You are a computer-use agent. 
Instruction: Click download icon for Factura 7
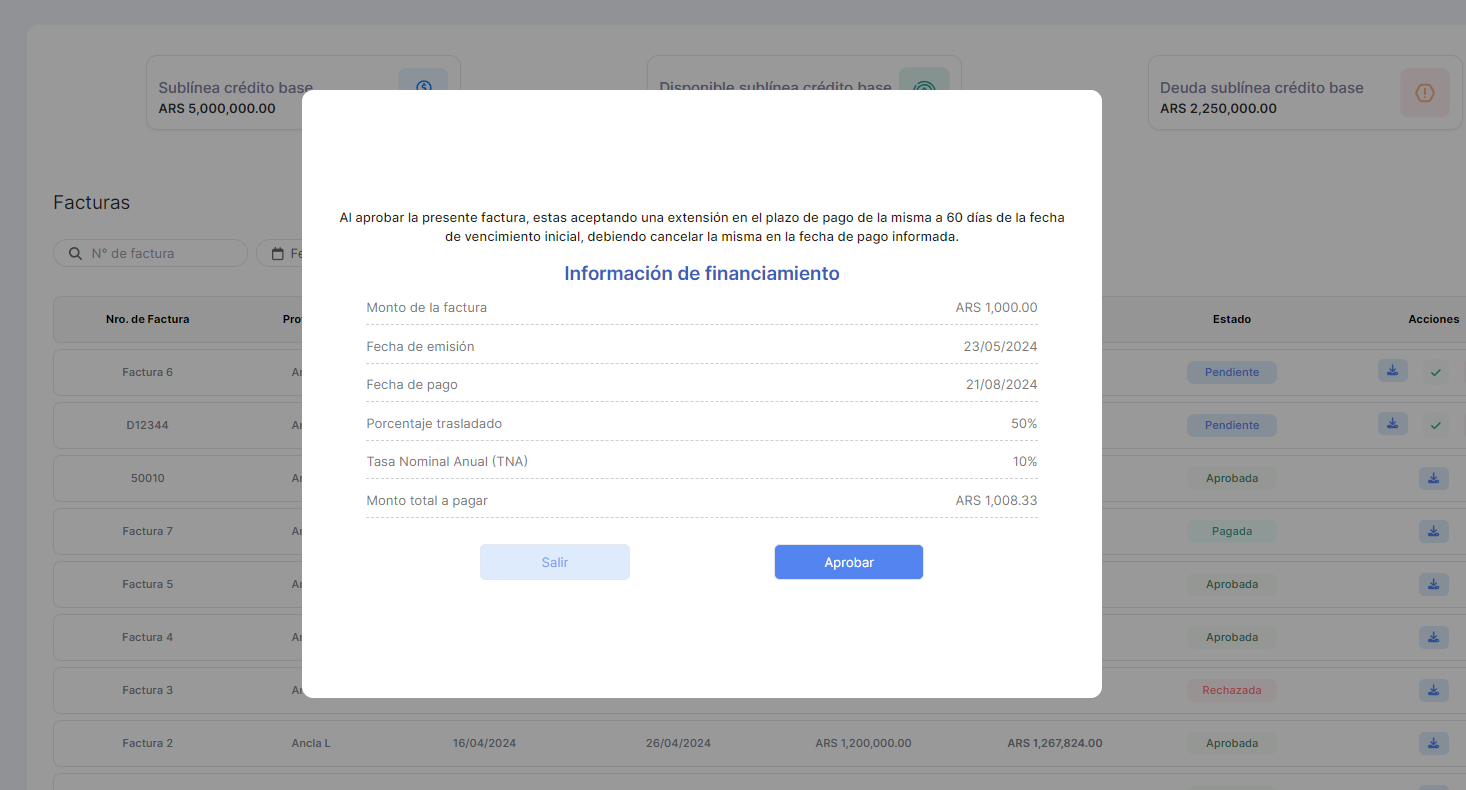point(1433,531)
